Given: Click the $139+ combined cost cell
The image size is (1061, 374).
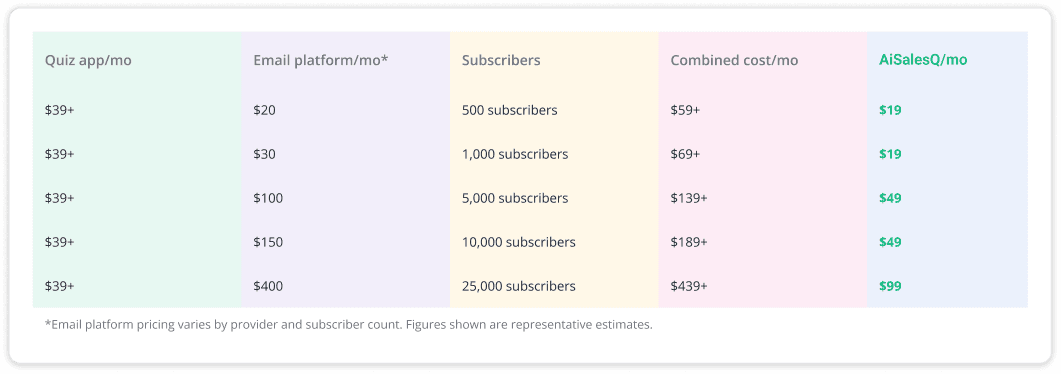Looking at the screenshot, I should tap(689, 198).
